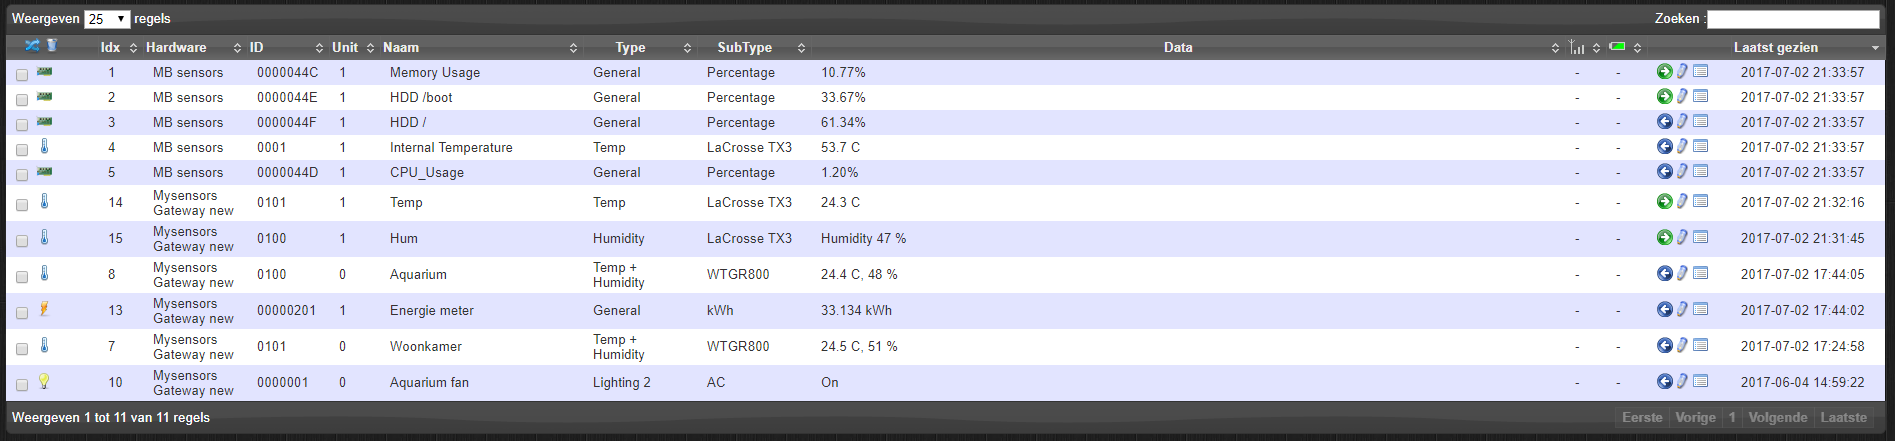Select the CPU_Usage row checkbox
The image size is (1895, 441).
[x=22, y=175]
